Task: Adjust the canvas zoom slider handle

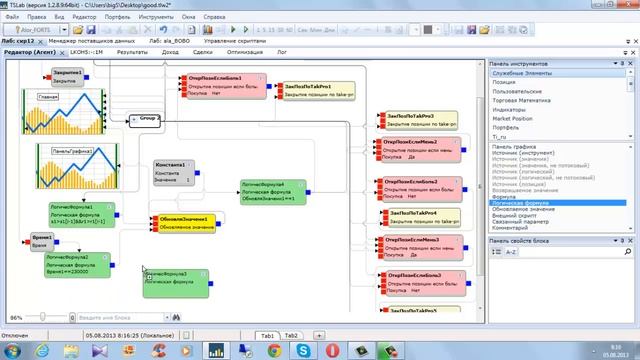Action: (42, 316)
